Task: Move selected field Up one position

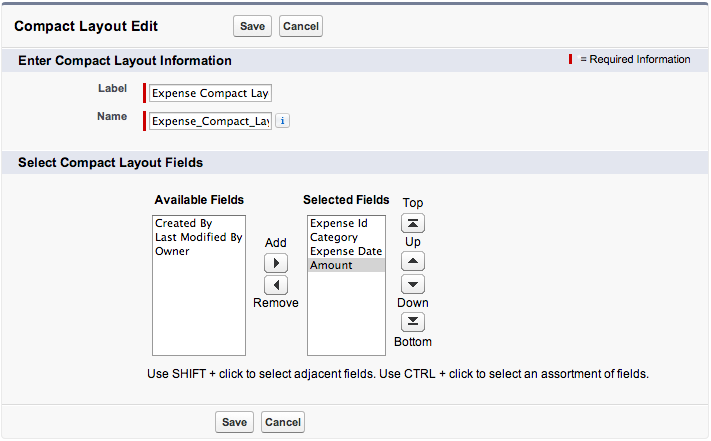Action: click(413, 262)
